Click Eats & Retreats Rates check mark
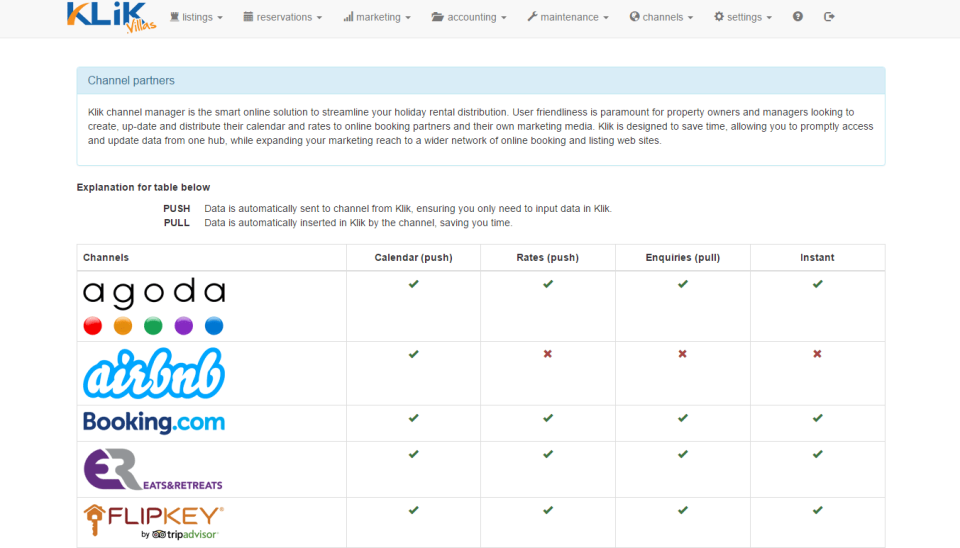The image size is (960, 548). 548,454
